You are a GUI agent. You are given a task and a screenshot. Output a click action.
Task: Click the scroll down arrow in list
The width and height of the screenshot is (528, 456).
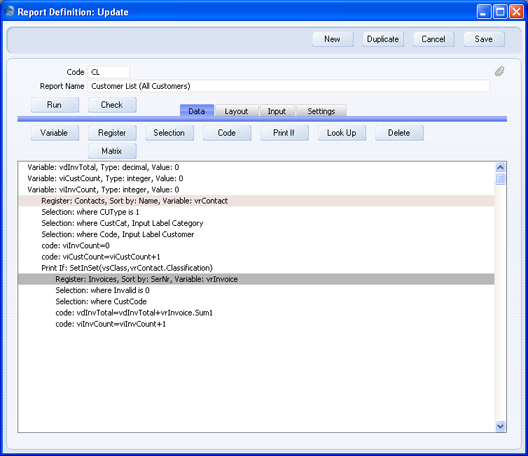pyautogui.click(x=500, y=426)
